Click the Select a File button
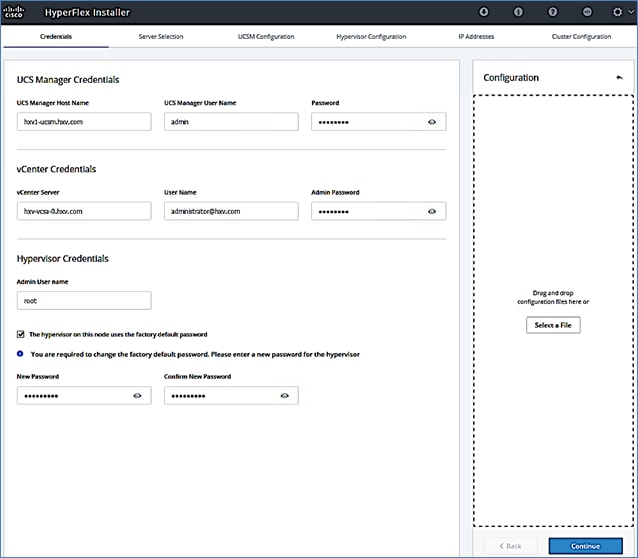The height and width of the screenshot is (558, 638). click(x=553, y=325)
